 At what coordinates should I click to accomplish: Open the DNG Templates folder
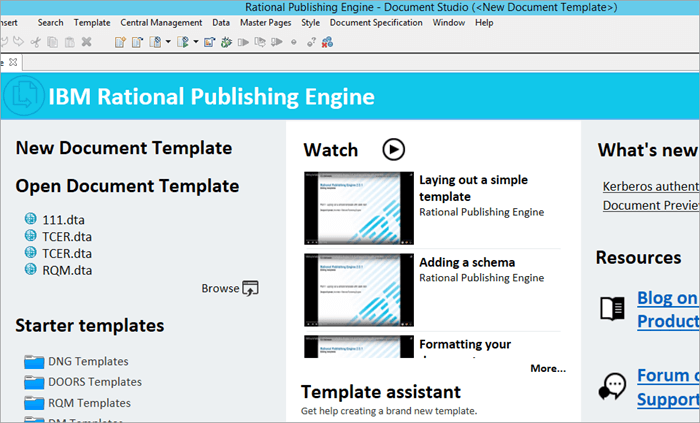coord(76,361)
